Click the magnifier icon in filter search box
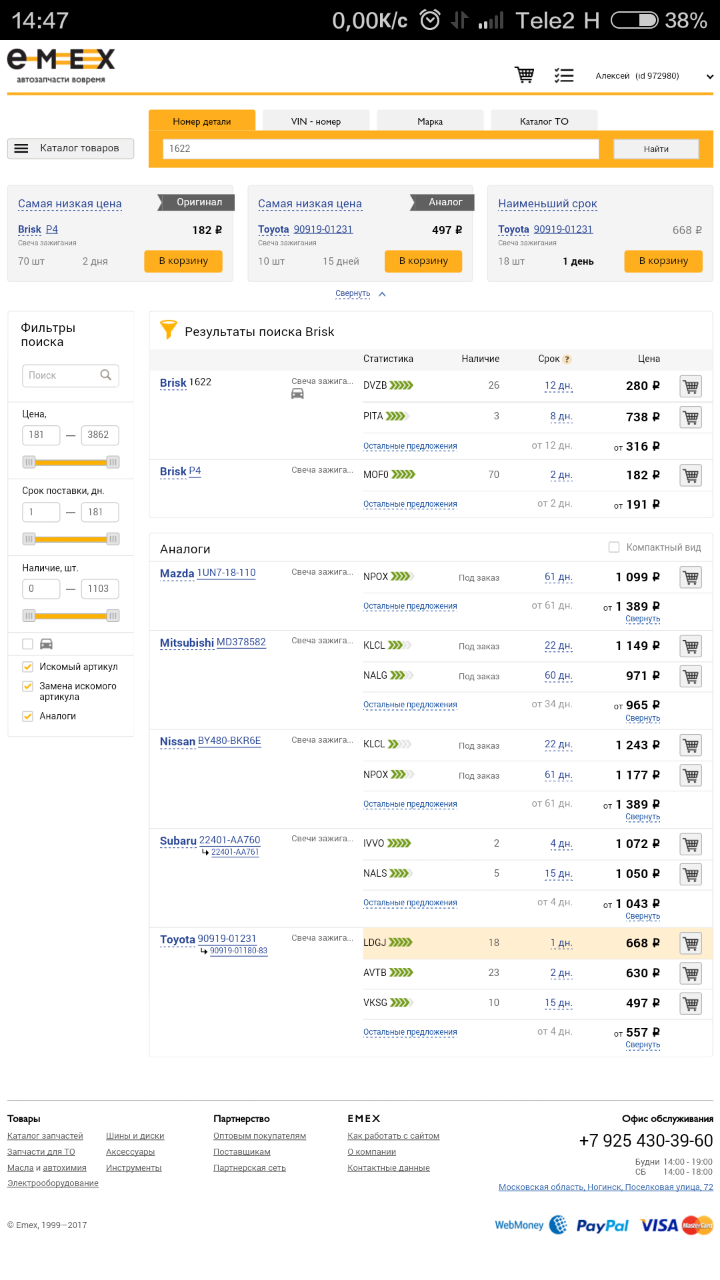This screenshot has width=720, height=1280. click(x=106, y=375)
